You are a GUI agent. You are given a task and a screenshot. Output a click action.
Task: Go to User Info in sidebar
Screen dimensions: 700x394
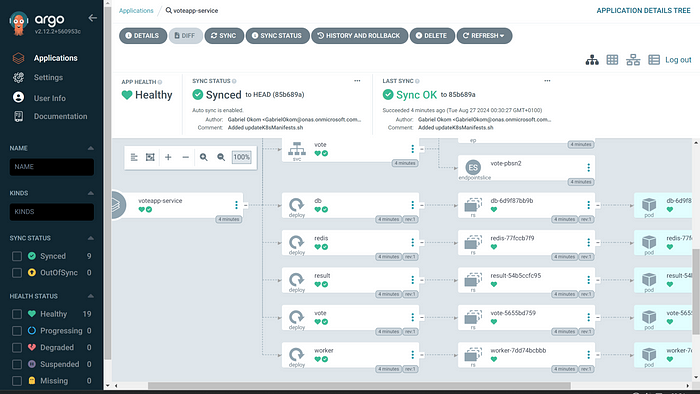point(50,98)
